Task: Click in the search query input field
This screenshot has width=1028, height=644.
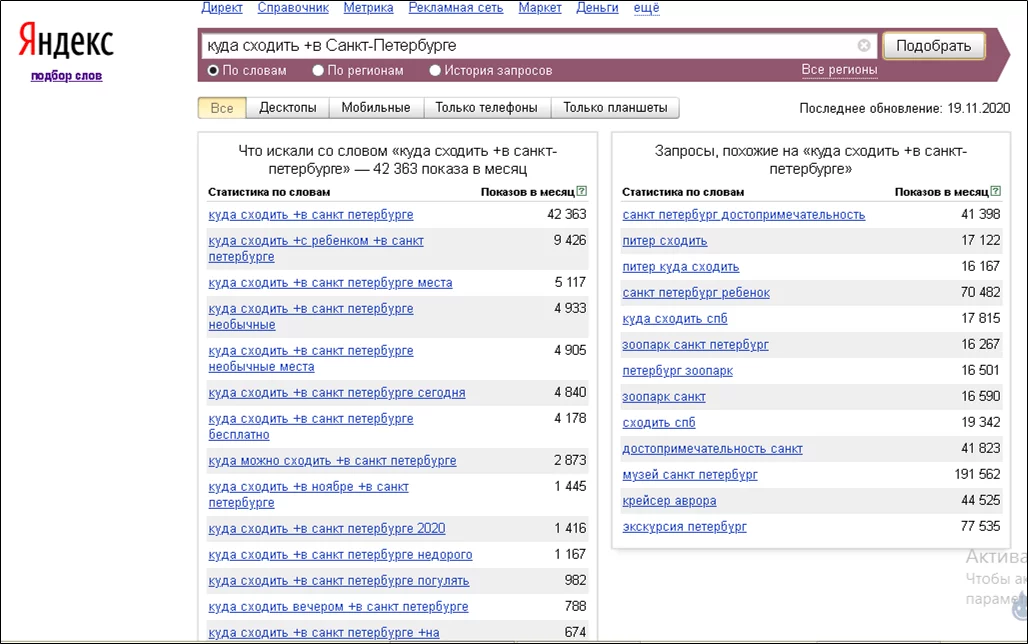Action: (x=528, y=45)
